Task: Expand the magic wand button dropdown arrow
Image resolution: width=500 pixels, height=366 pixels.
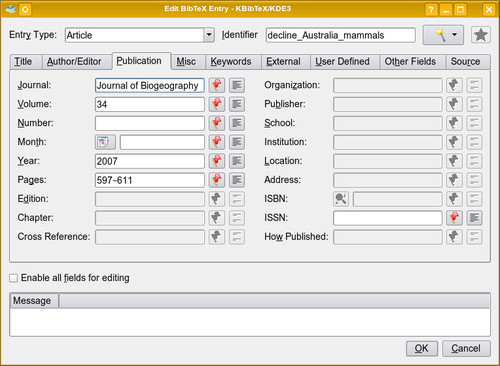Action: tap(454, 35)
